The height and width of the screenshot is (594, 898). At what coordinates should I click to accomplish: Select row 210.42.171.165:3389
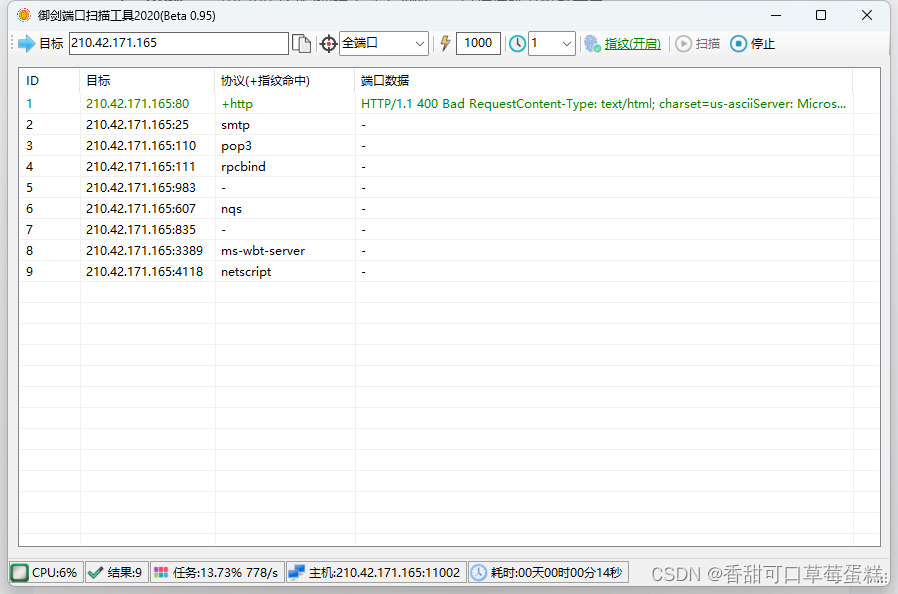point(450,251)
